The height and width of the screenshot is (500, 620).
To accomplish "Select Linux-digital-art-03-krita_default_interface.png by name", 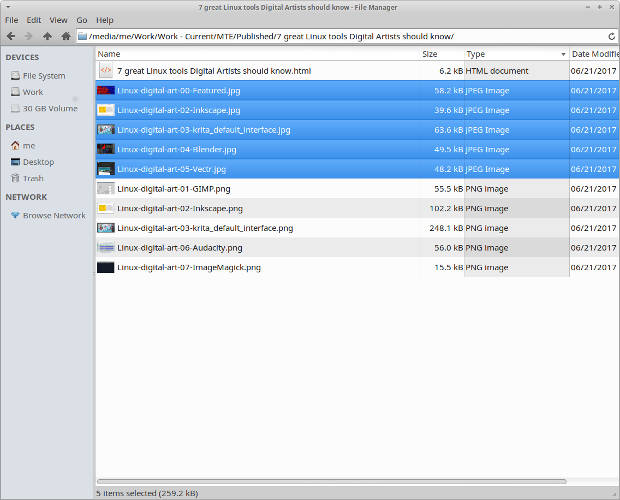I will click(205, 228).
